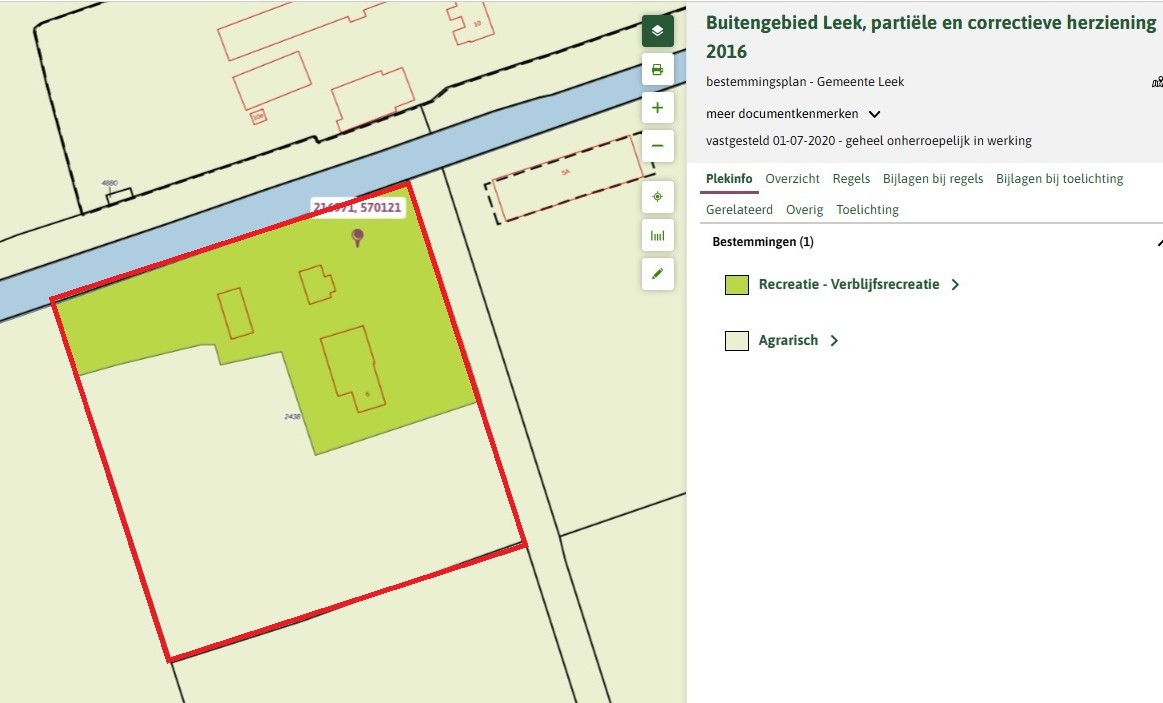Image resolution: width=1163 pixels, height=703 pixels.
Task: Collapse the Bestemmingen section arrow
Action: coord(1159,242)
